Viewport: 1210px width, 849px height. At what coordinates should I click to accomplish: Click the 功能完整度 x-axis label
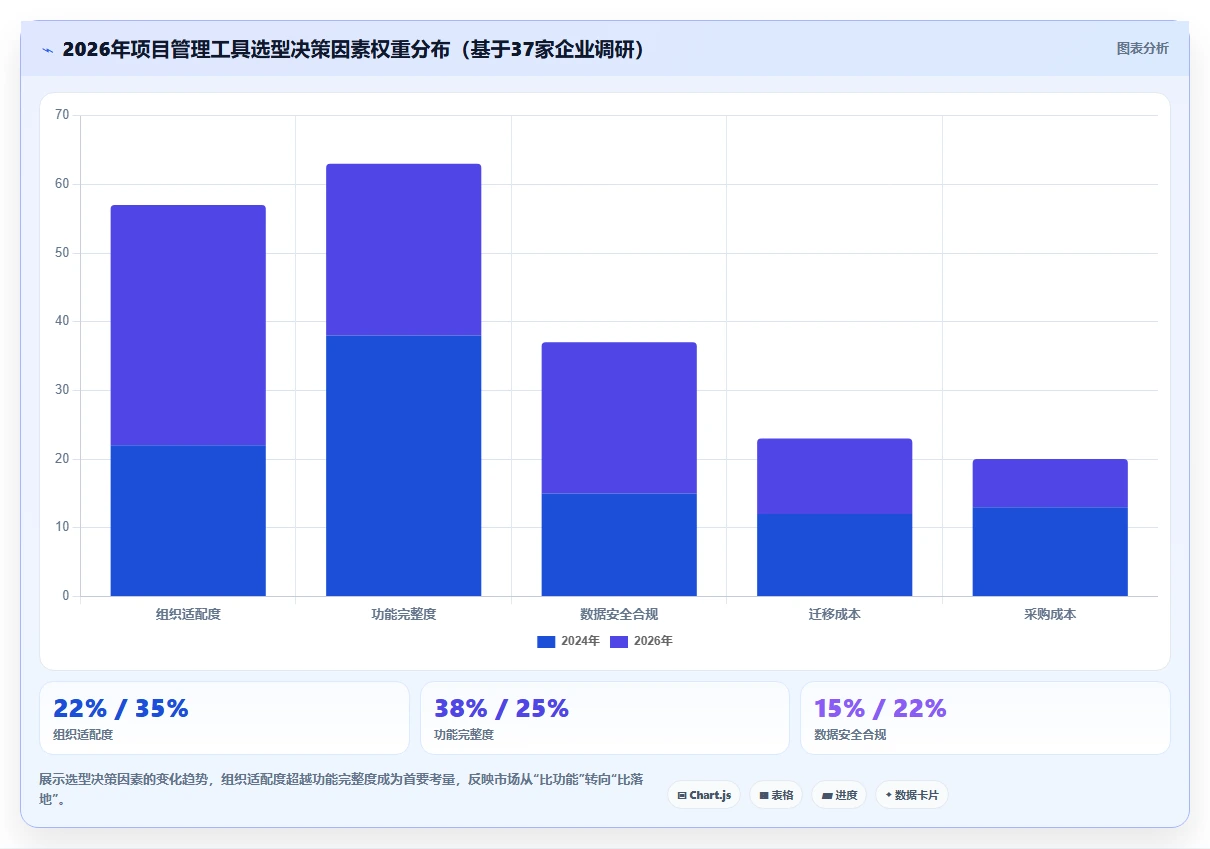click(x=404, y=614)
